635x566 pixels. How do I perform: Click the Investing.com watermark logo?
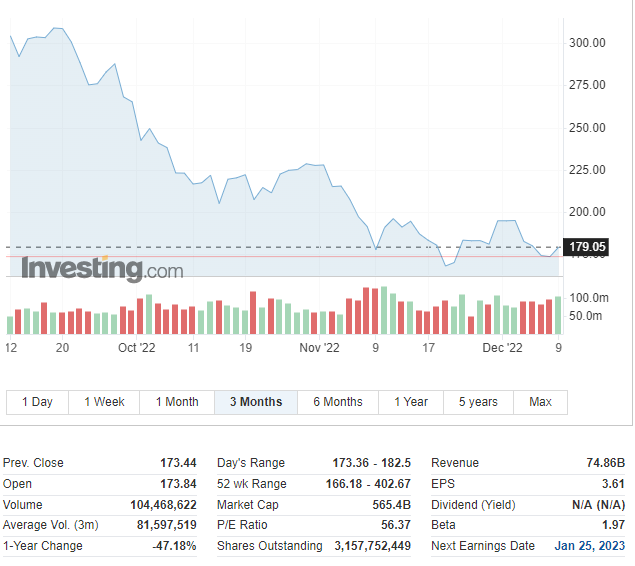click(x=102, y=268)
